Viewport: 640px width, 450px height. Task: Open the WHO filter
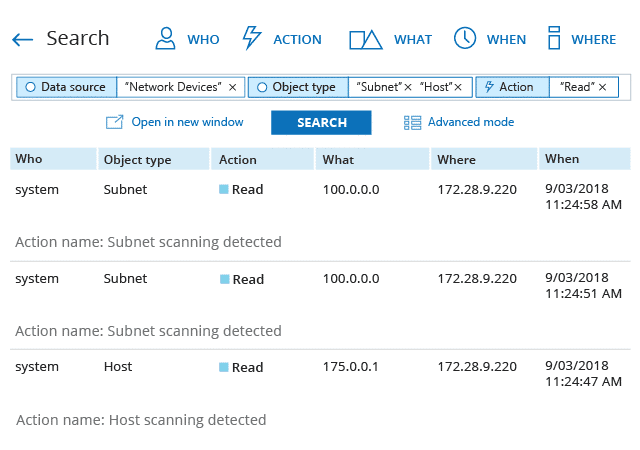[203, 40]
